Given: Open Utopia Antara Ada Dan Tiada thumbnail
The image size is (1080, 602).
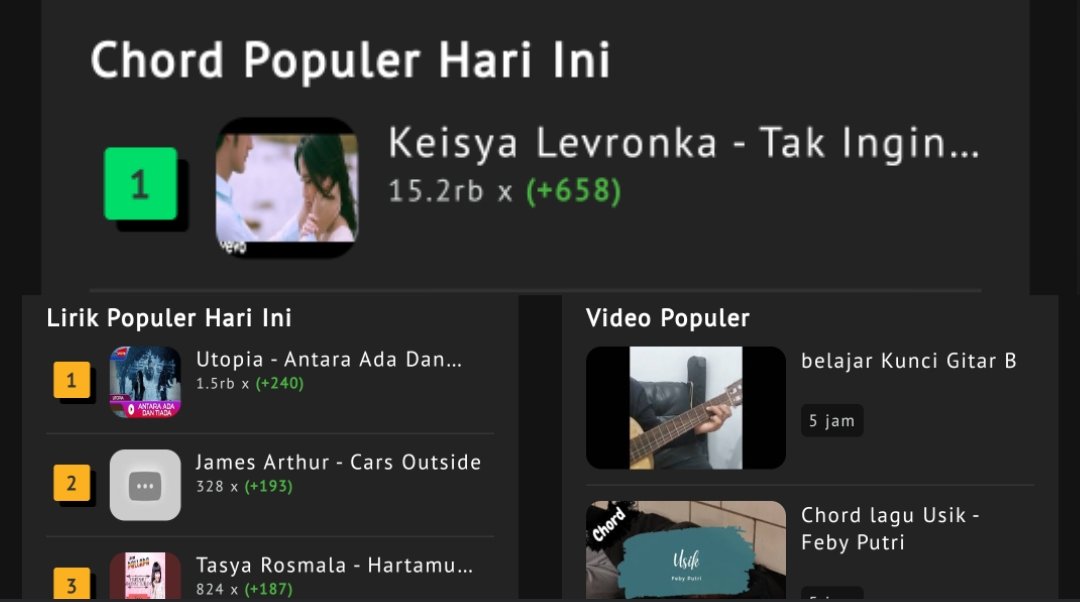Looking at the screenshot, I should point(145,382).
